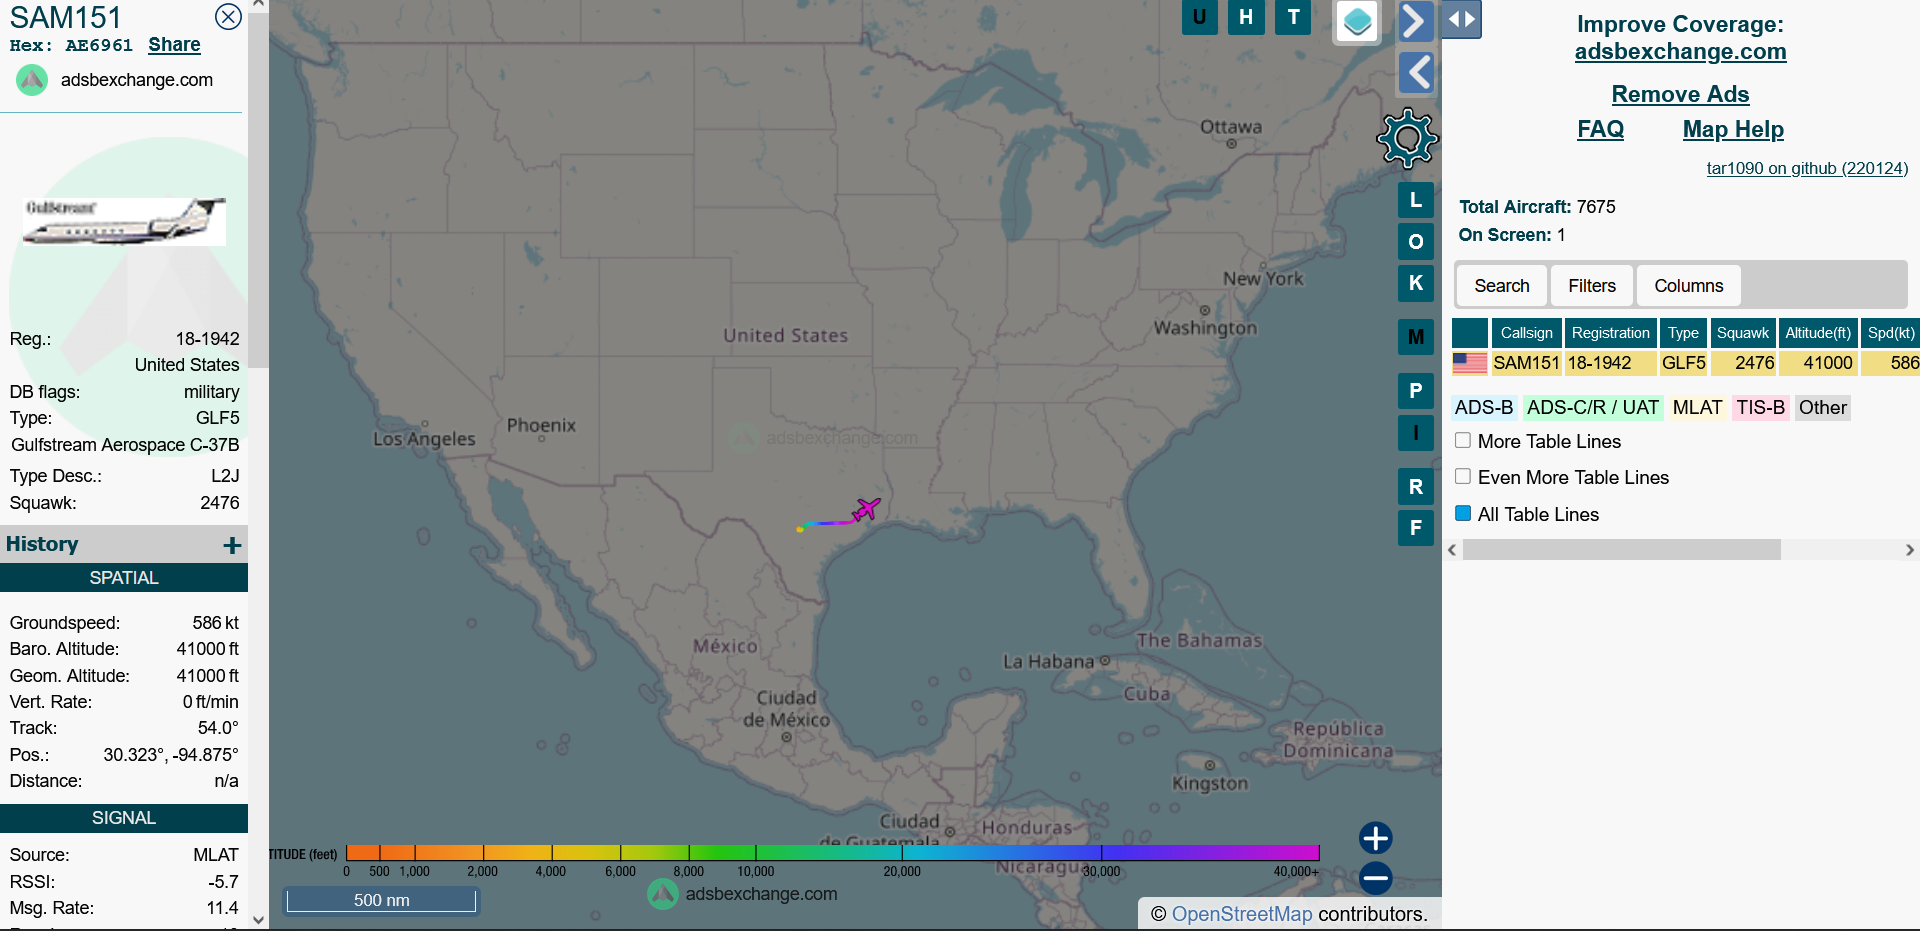Toggle the sidebar width double-arrow button

click(1461, 19)
